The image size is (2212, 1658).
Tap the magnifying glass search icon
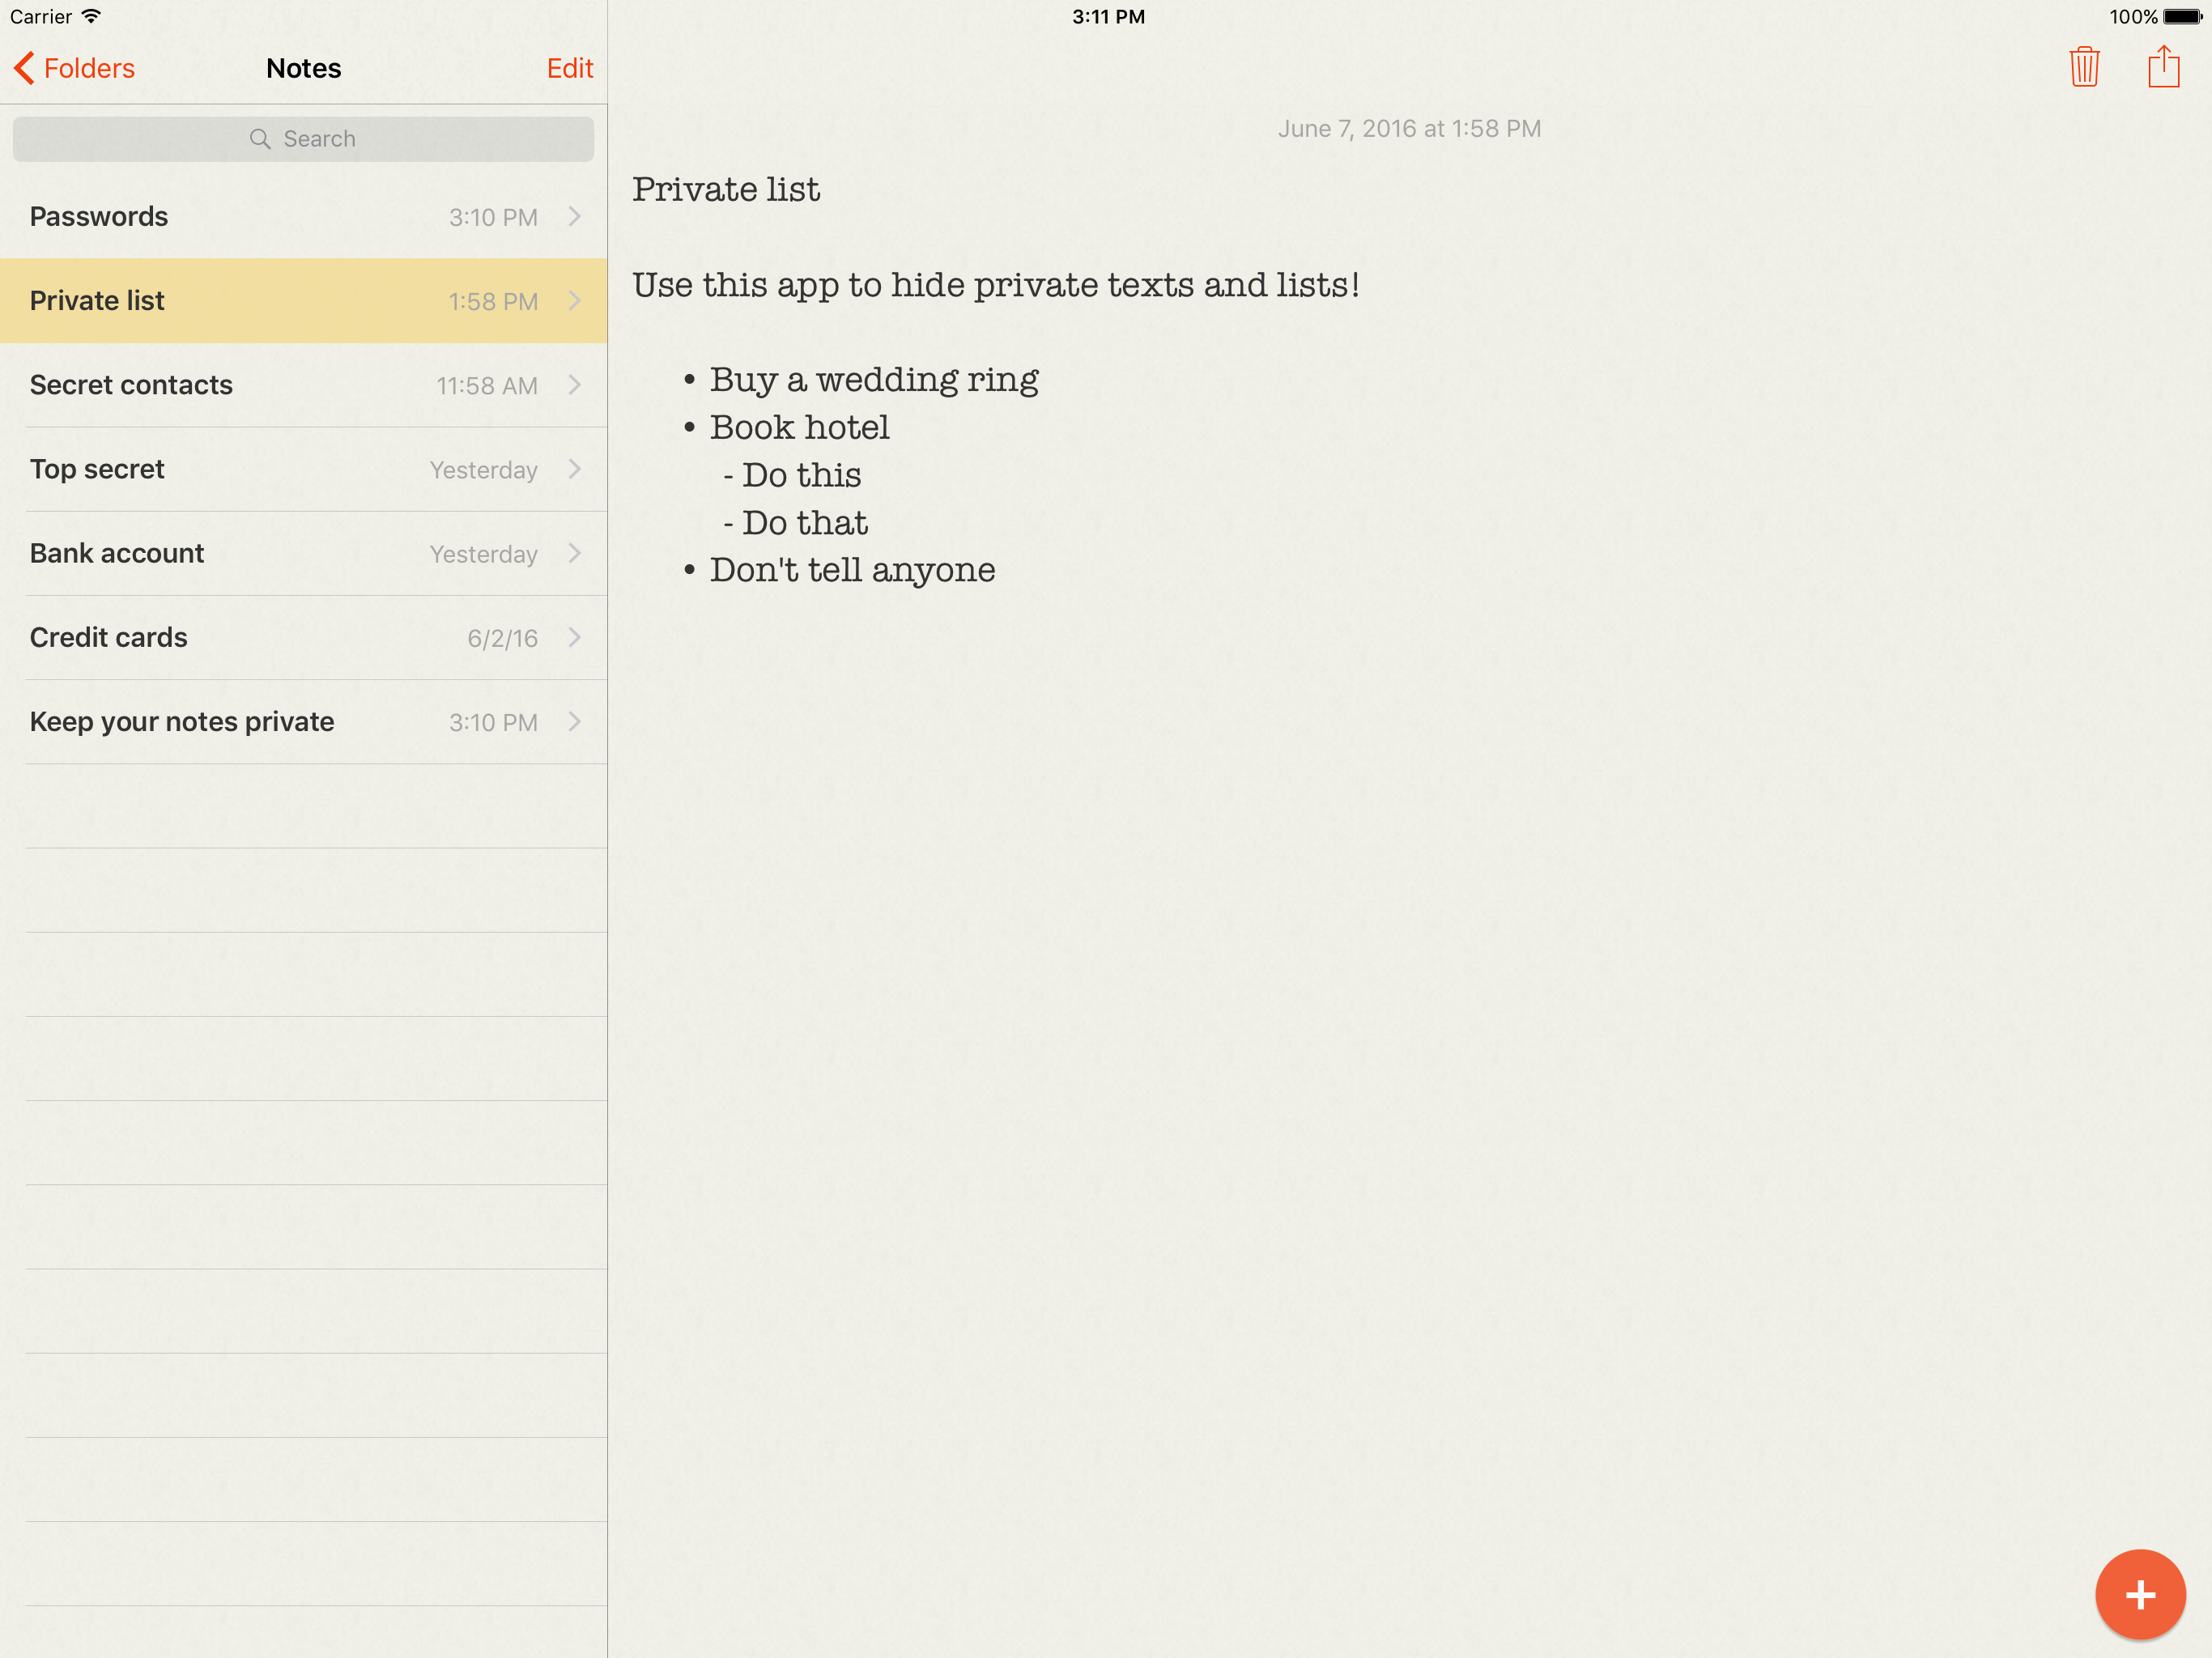tap(260, 139)
